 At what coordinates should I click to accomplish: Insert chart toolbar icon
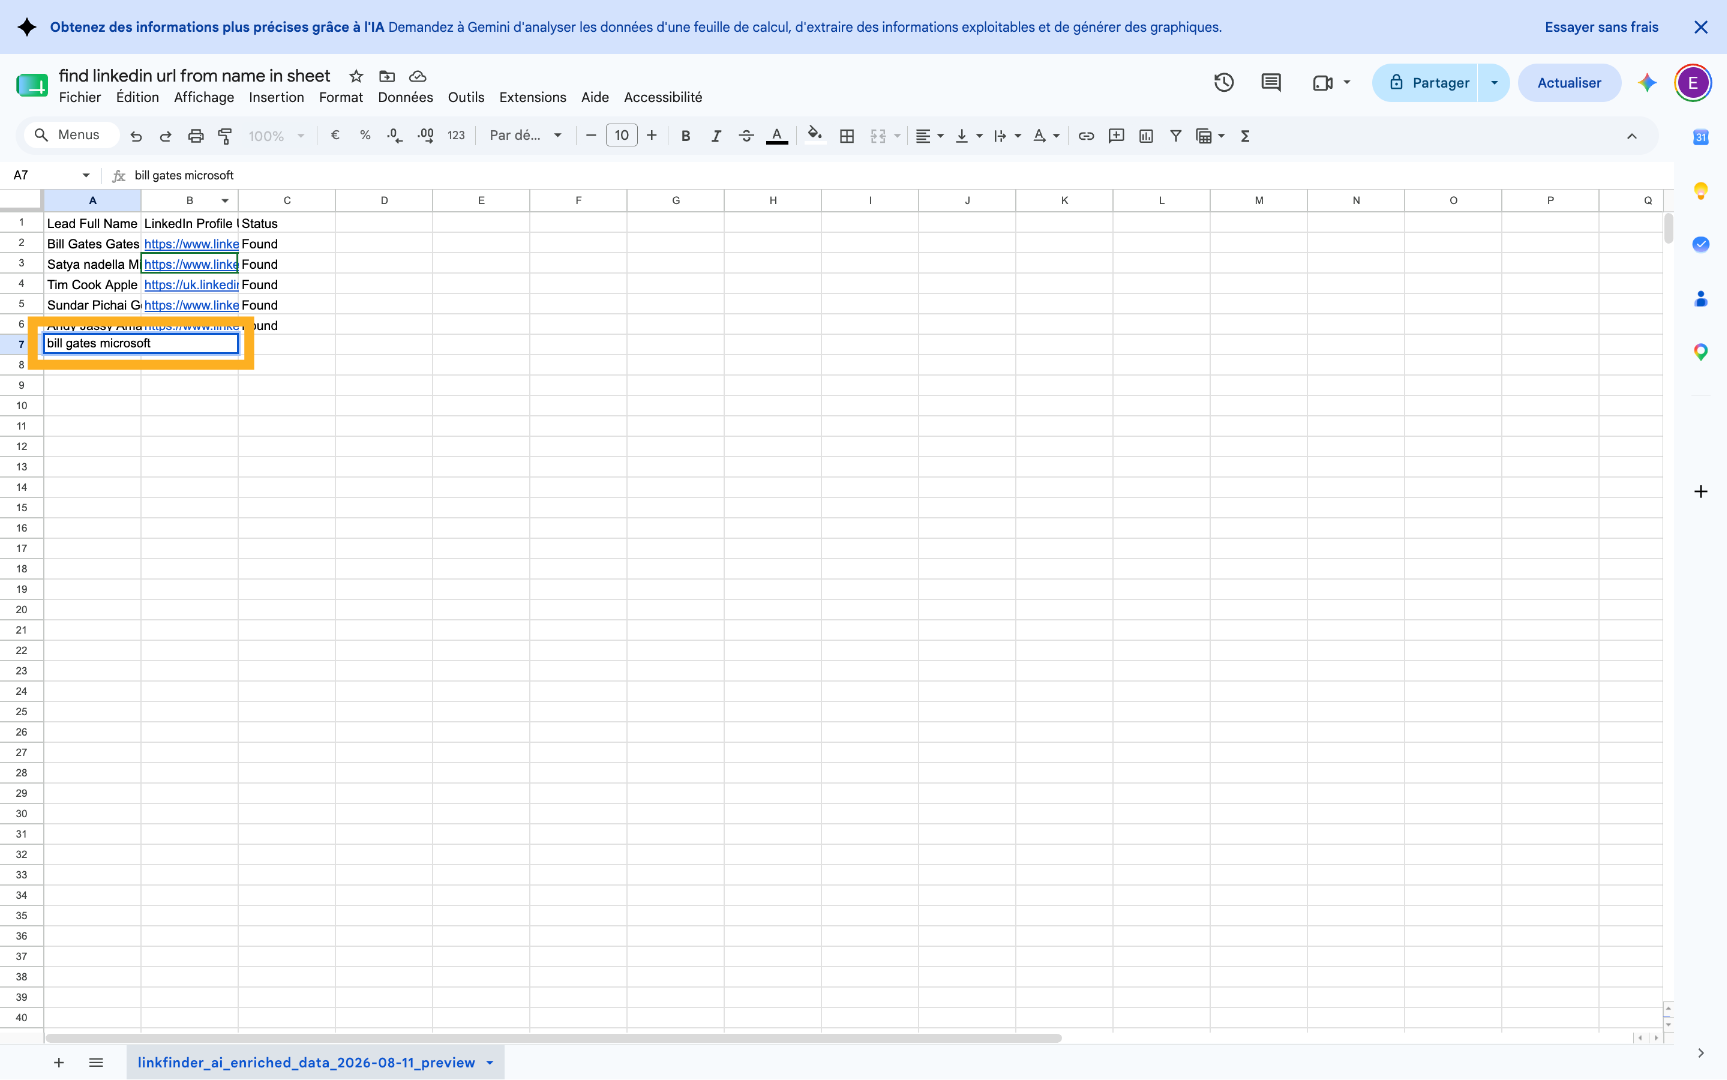(1146, 136)
